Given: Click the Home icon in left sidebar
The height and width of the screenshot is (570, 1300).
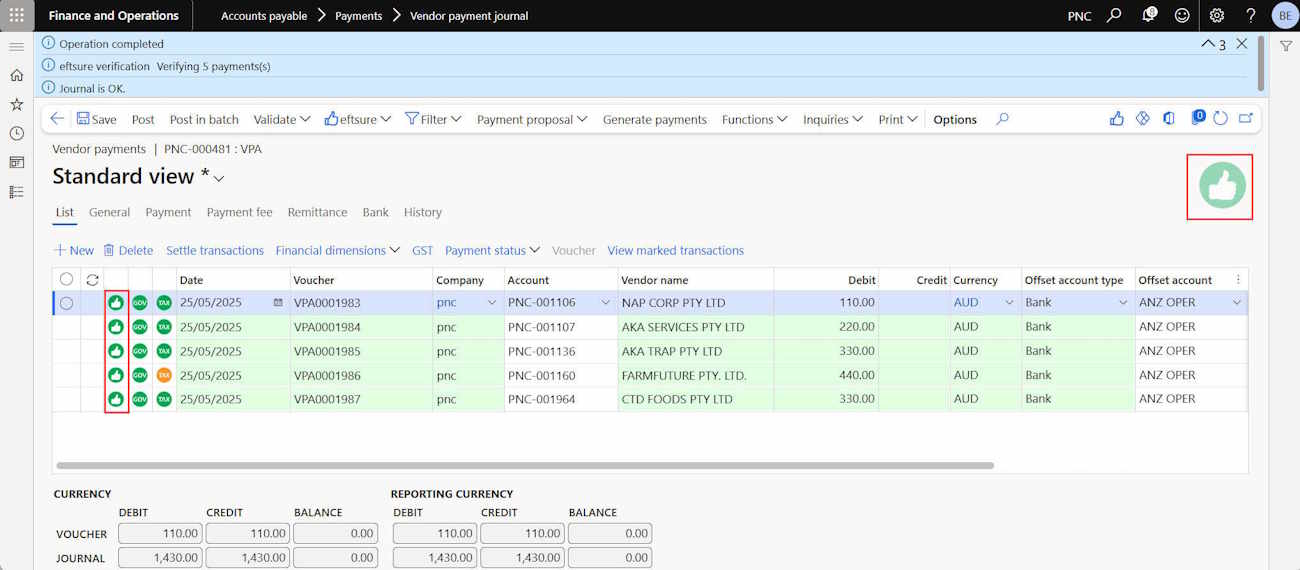Looking at the screenshot, I should [x=16, y=75].
